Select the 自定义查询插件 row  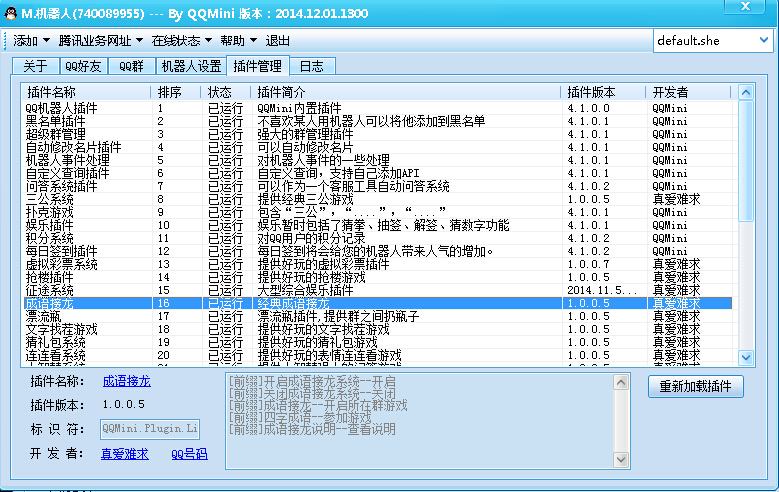click(x=378, y=173)
